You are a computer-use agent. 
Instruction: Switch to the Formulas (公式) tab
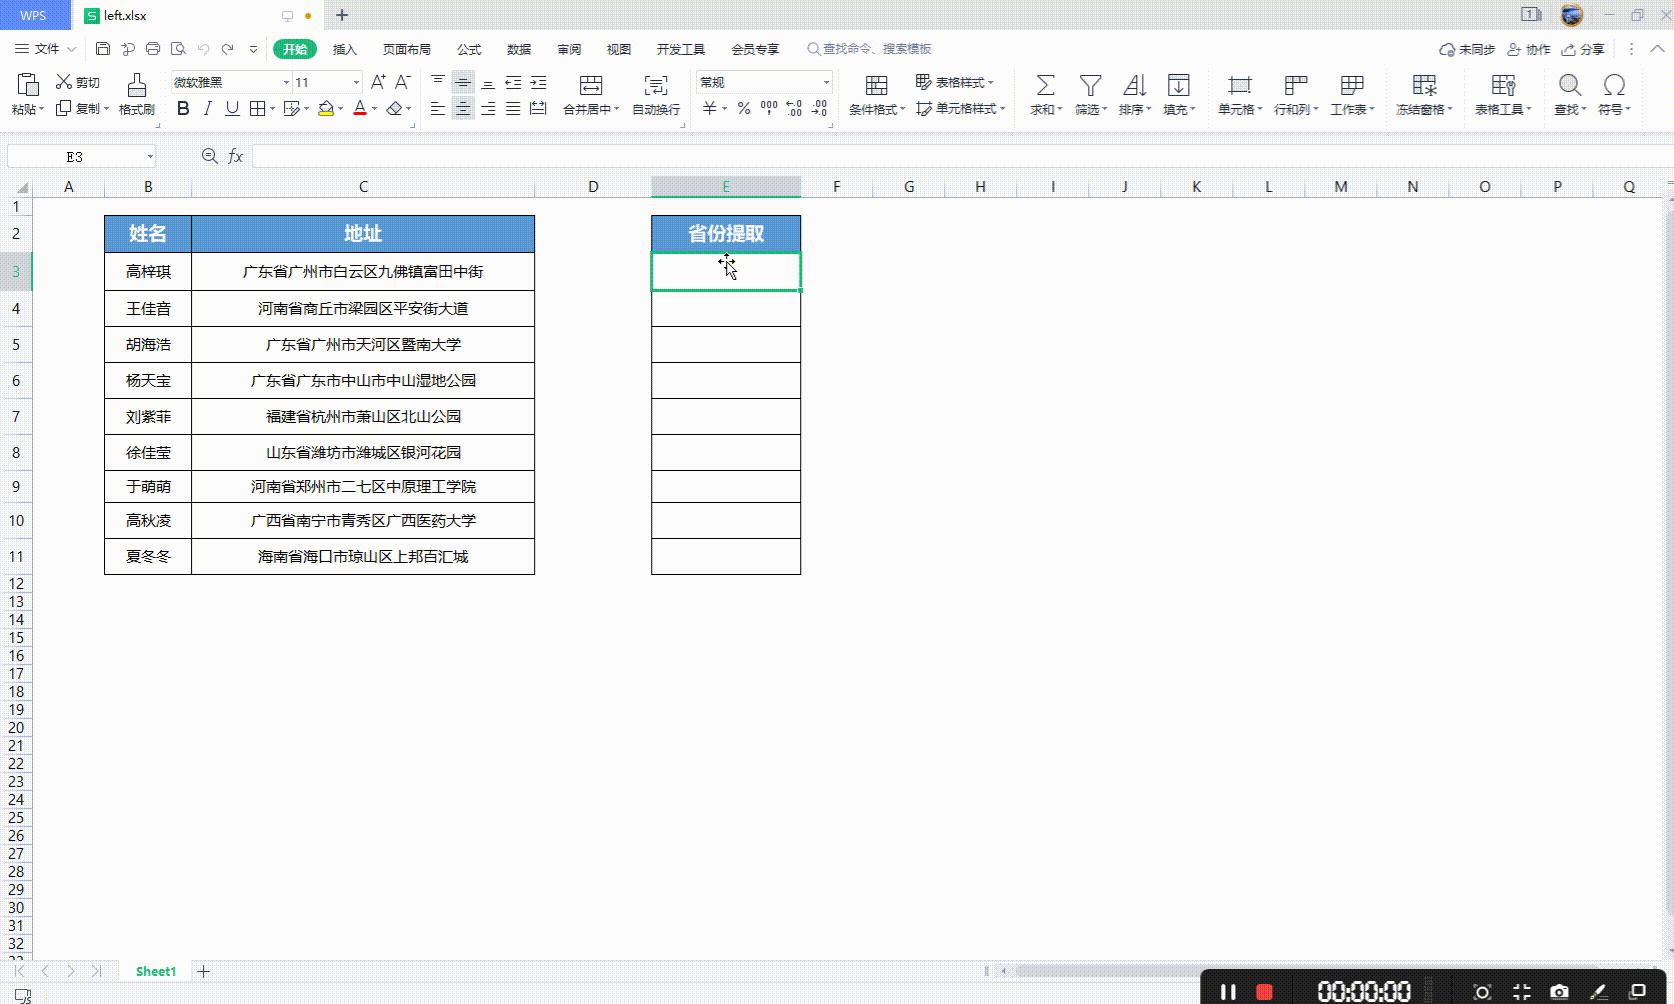tap(469, 49)
